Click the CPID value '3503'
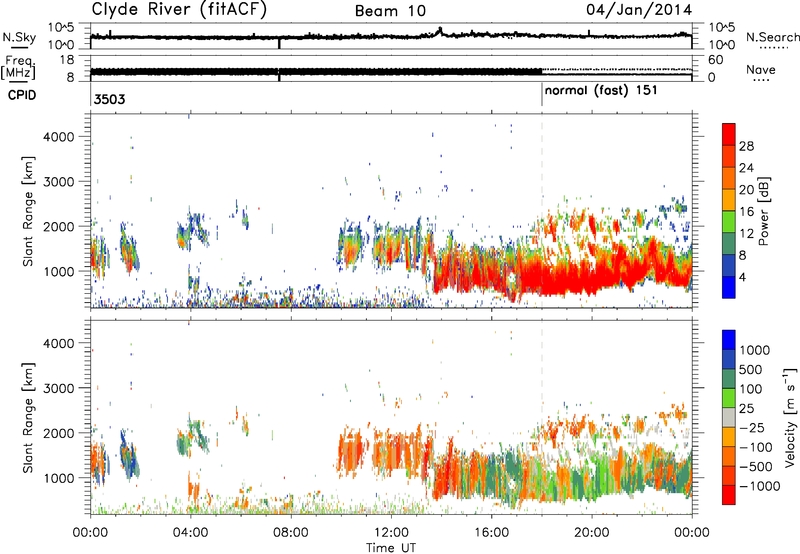Screen dimensions: 800x554 pyautogui.click(x=110, y=99)
